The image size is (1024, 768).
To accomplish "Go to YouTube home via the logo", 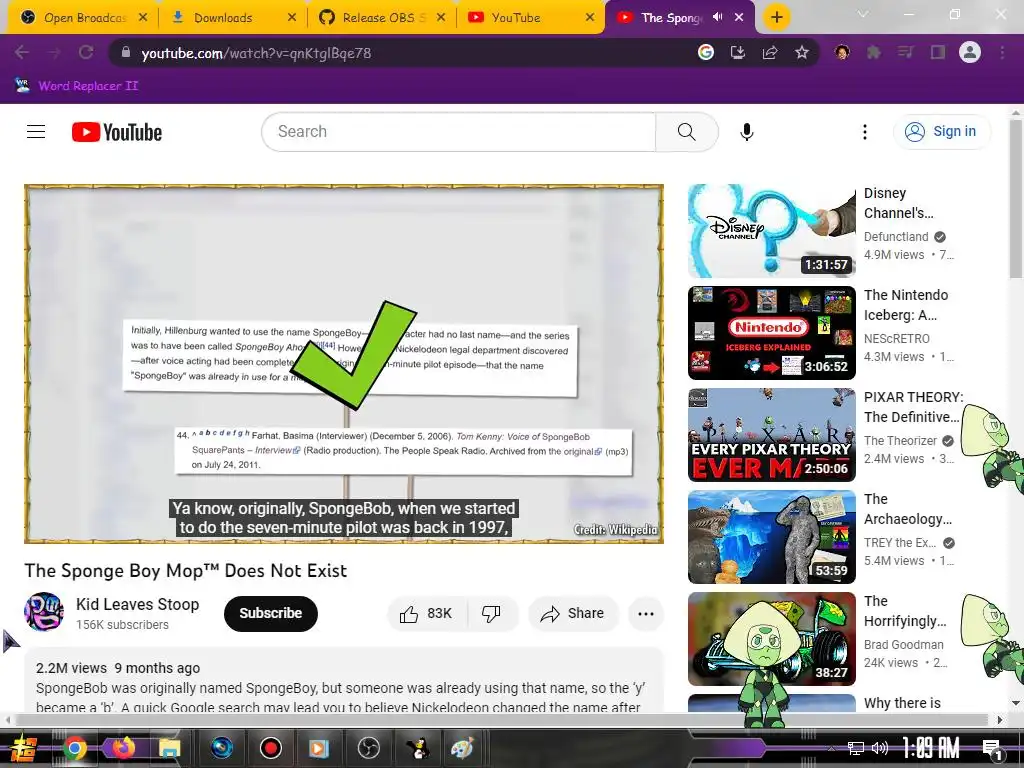I will pyautogui.click(x=117, y=132).
